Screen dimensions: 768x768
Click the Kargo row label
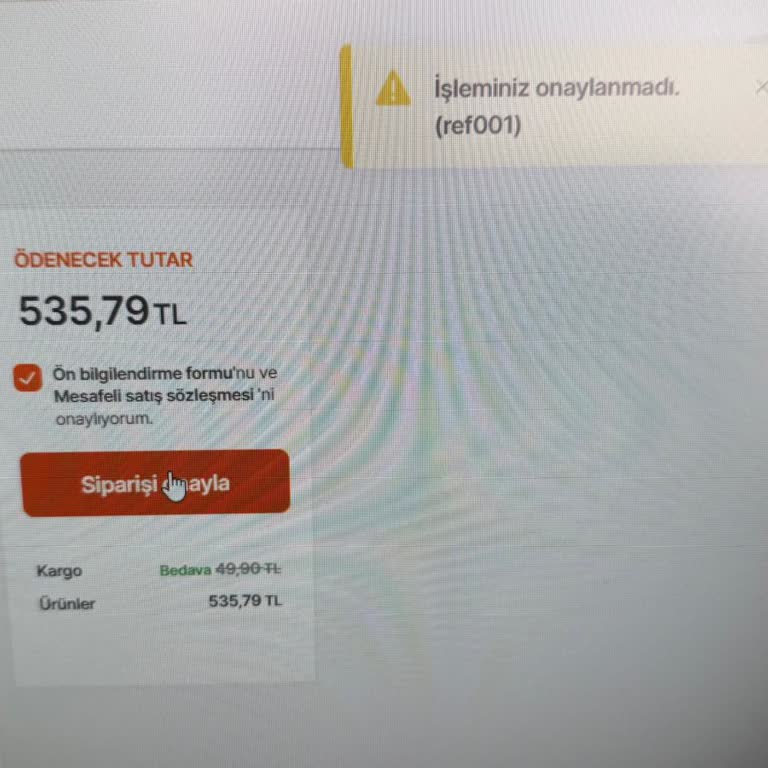click(59, 571)
